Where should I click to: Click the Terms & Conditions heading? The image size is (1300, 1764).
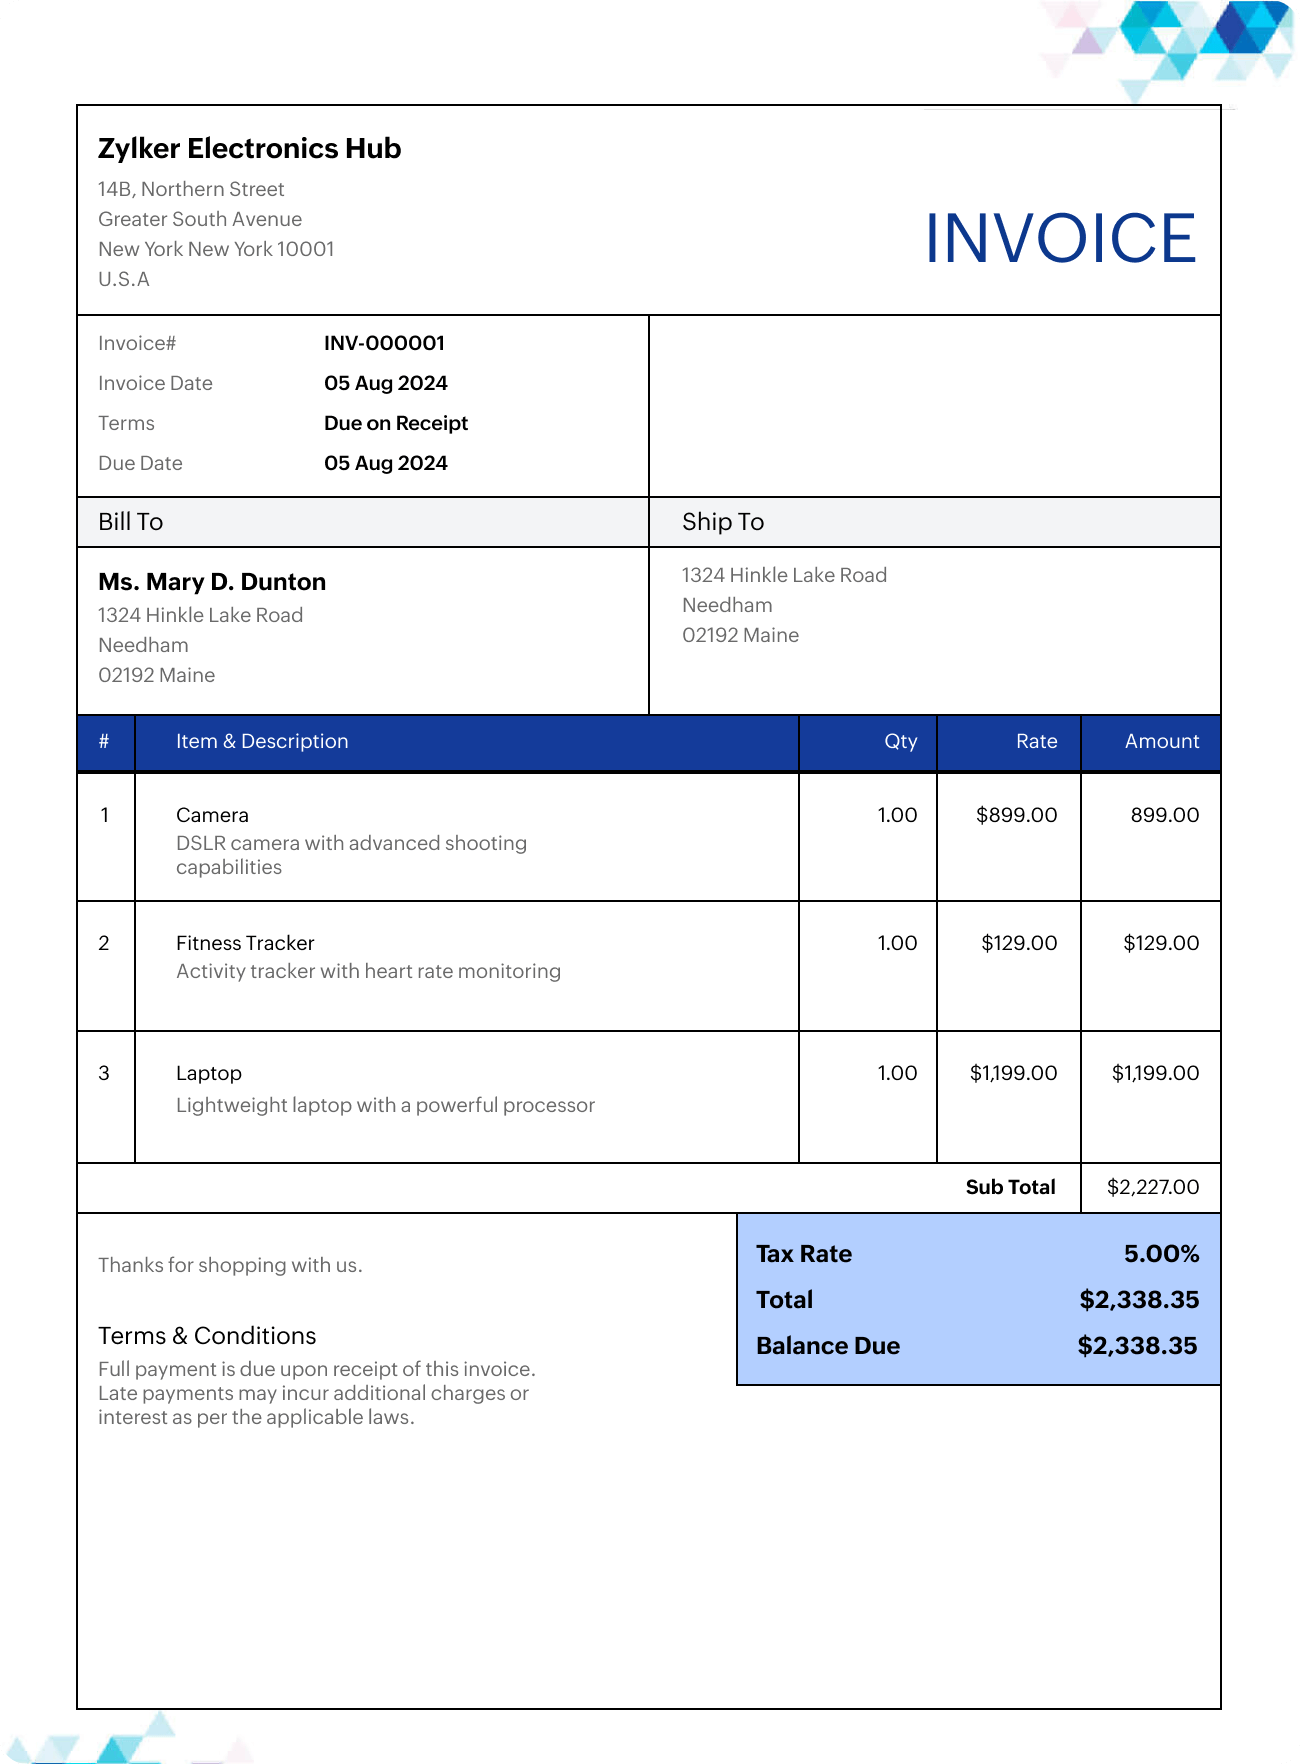[207, 1336]
